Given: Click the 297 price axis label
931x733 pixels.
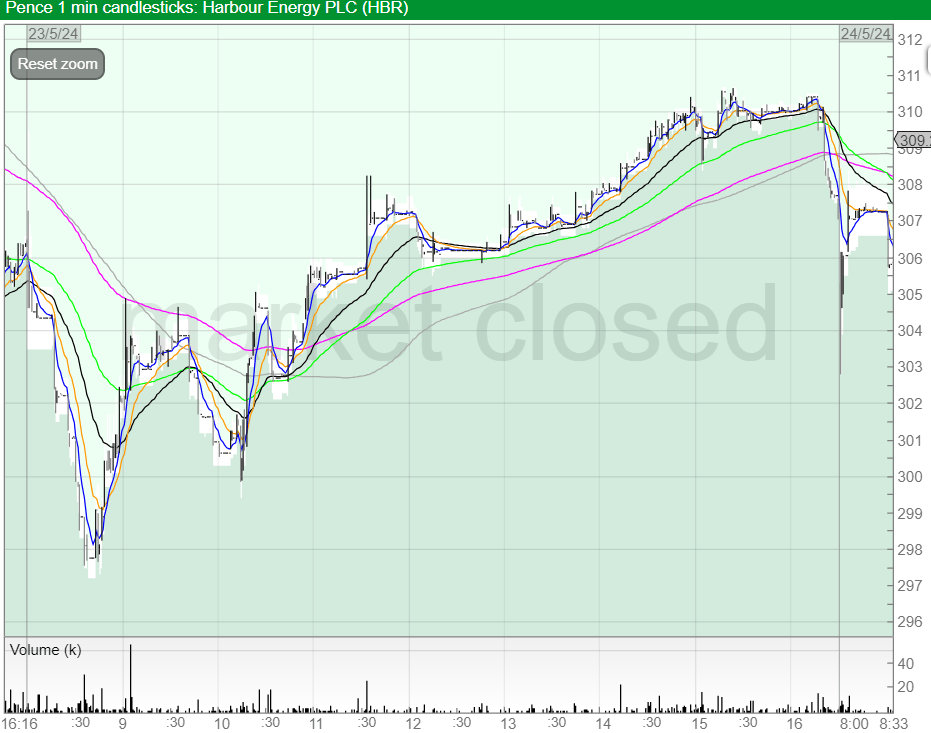Looking at the screenshot, I should 910,586.
